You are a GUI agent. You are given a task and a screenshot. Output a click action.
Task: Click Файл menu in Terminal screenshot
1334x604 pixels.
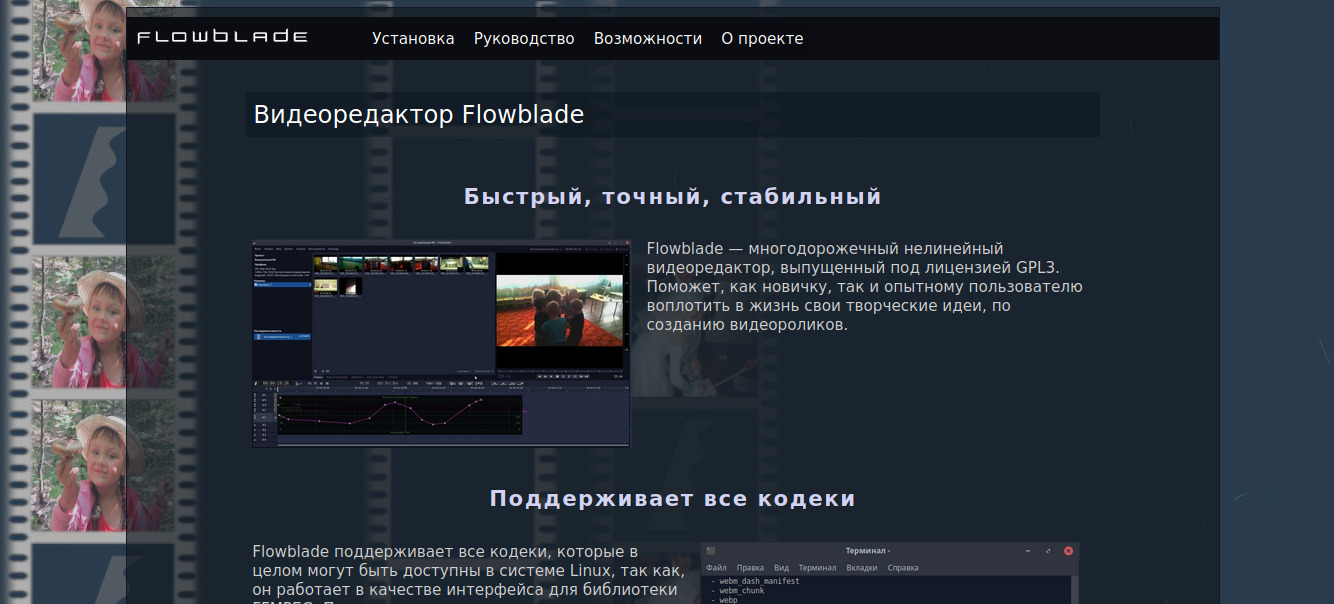tap(716, 568)
